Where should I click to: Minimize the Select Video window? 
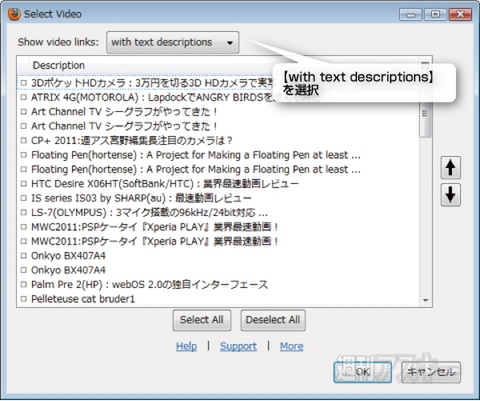click(x=411, y=14)
